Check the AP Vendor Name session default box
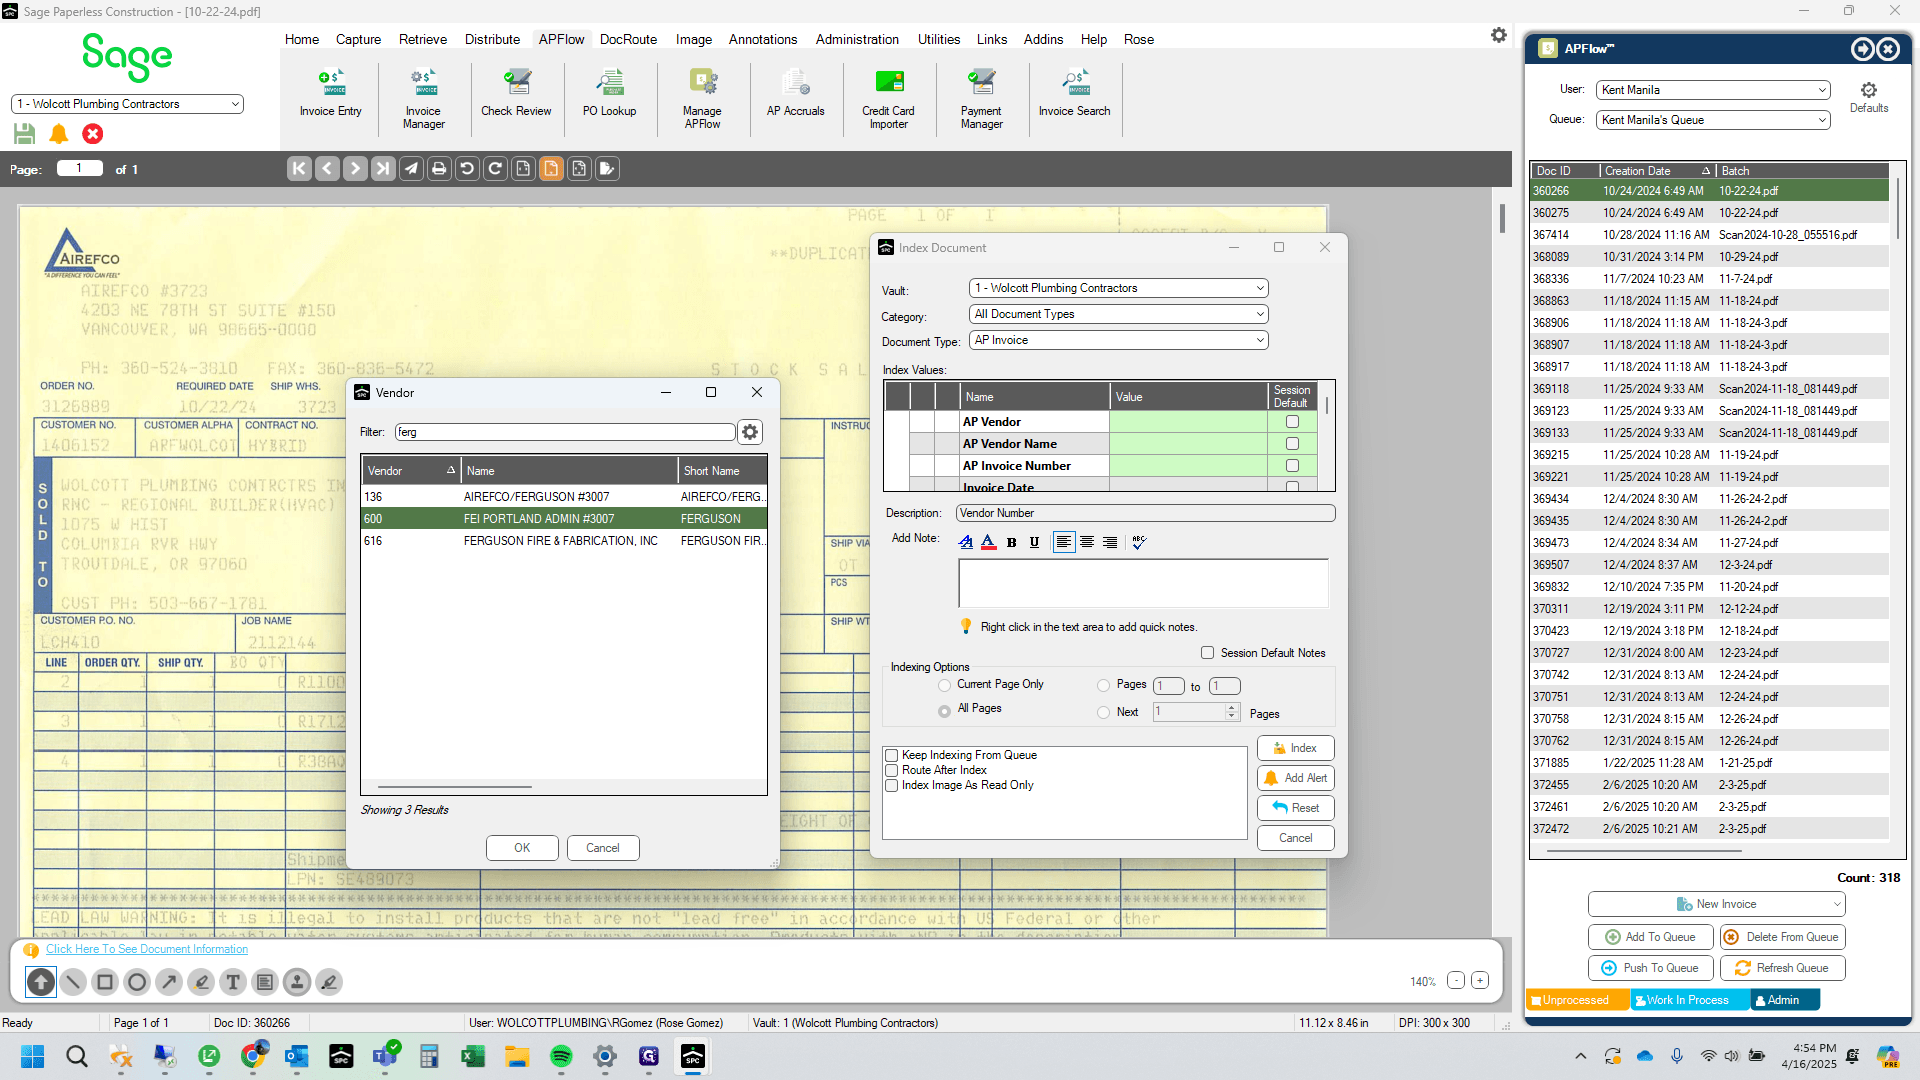The width and height of the screenshot is (1920, 1080). pyautogui.click(x=1292, y=444)
